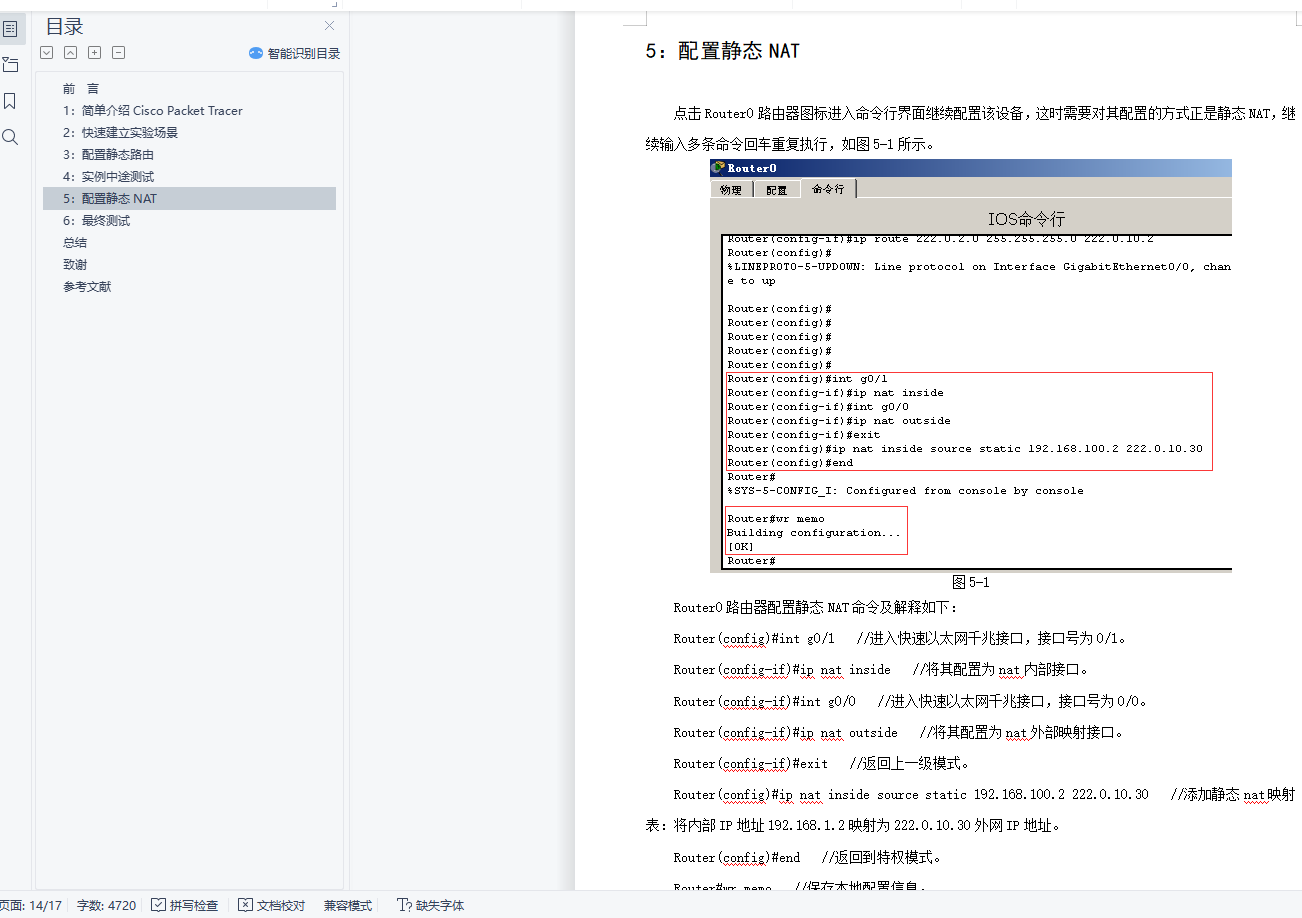Jump to 6: 最终测试 section
Viewport: 1302px width, 918px height.
[x=96, y=221]
